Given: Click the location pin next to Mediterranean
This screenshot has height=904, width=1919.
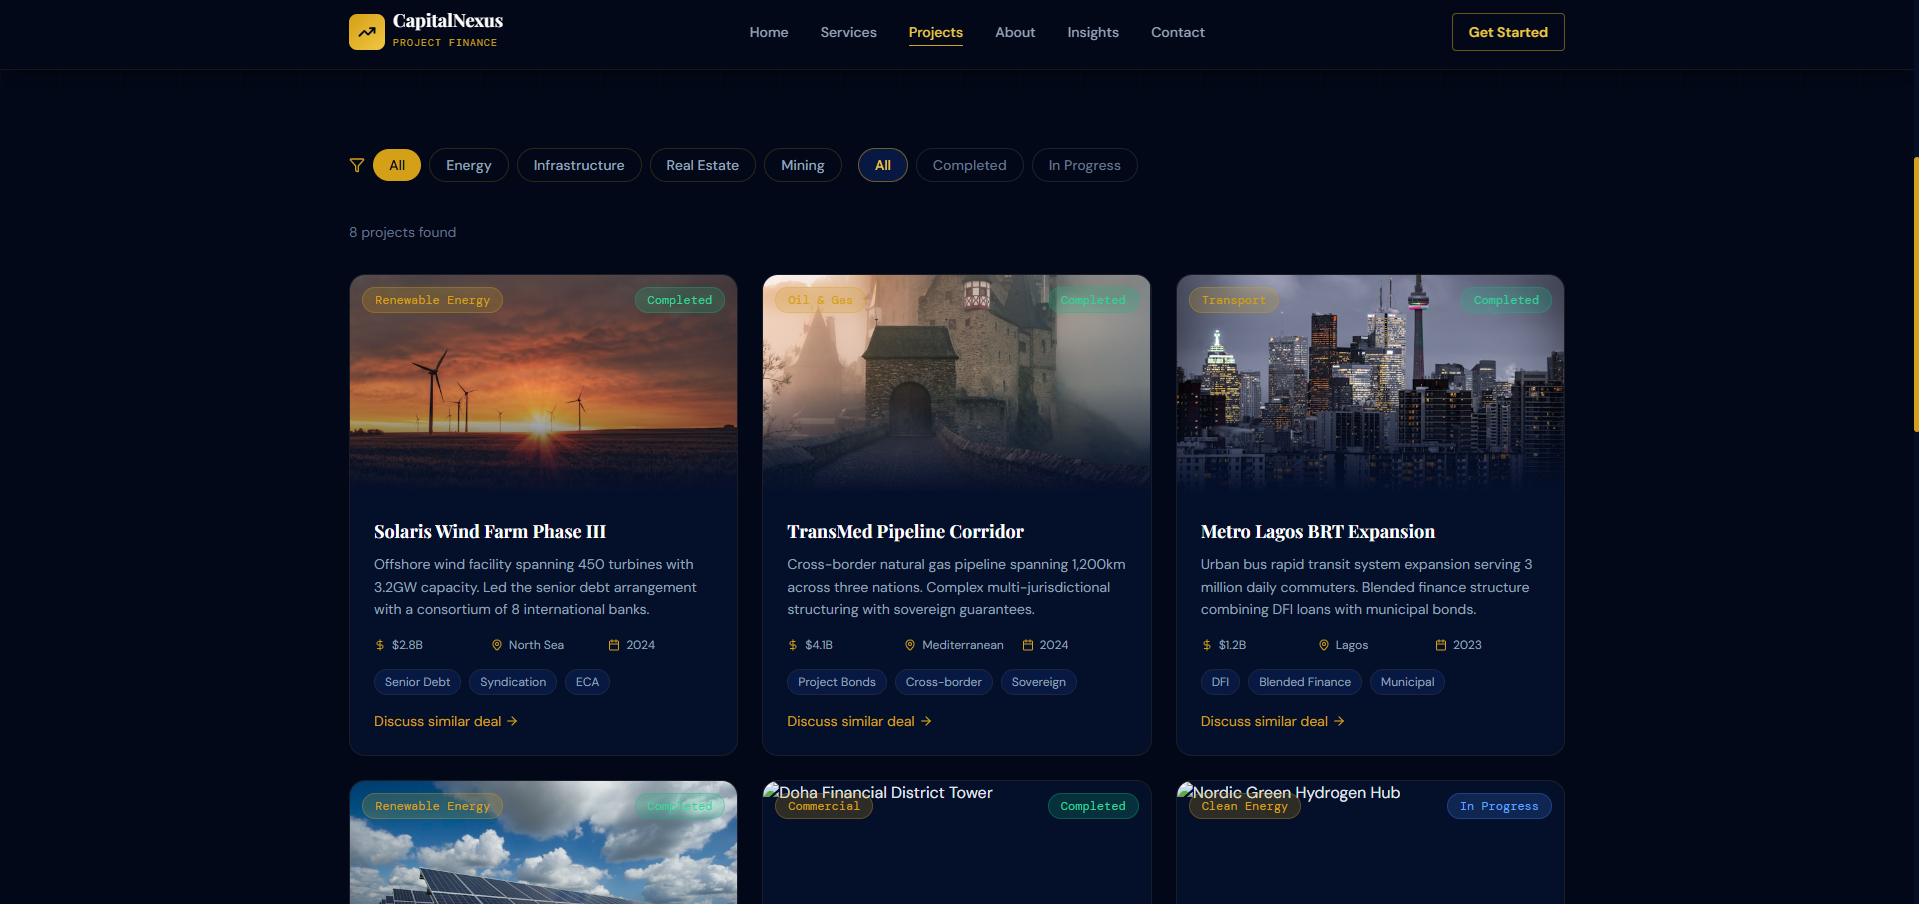Looking at the screenshot, I should click(x=908, y=645).
